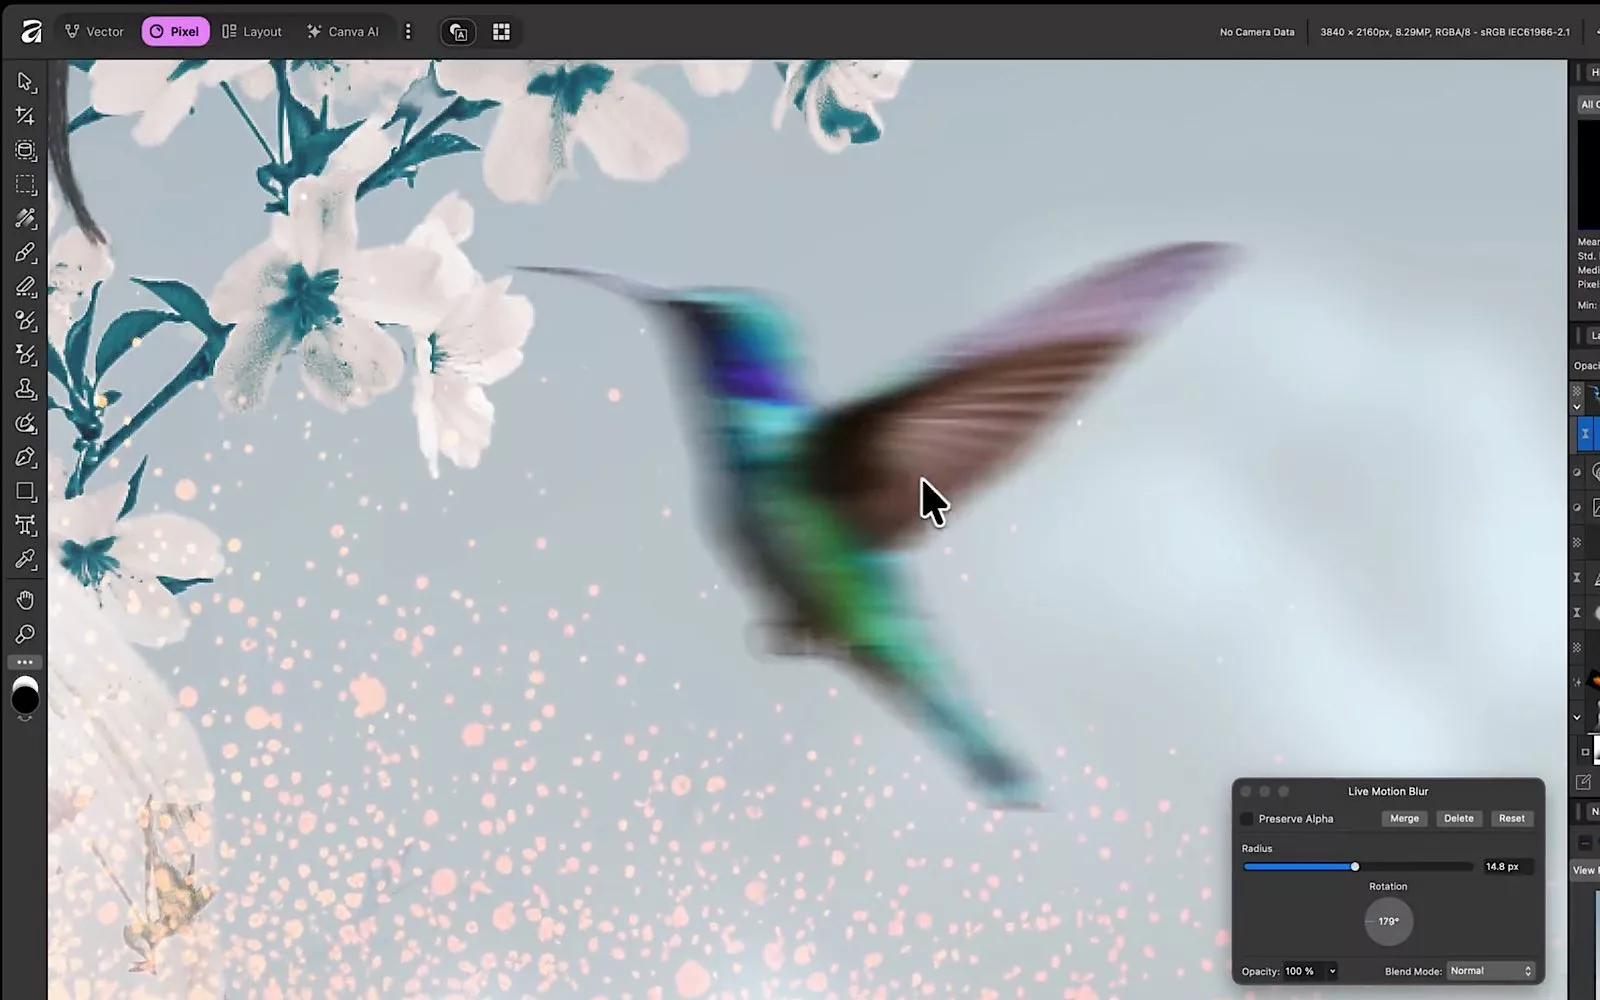Select the Paint Brush tool
The image size is (1600, 1000).
(x=26, y=253)
